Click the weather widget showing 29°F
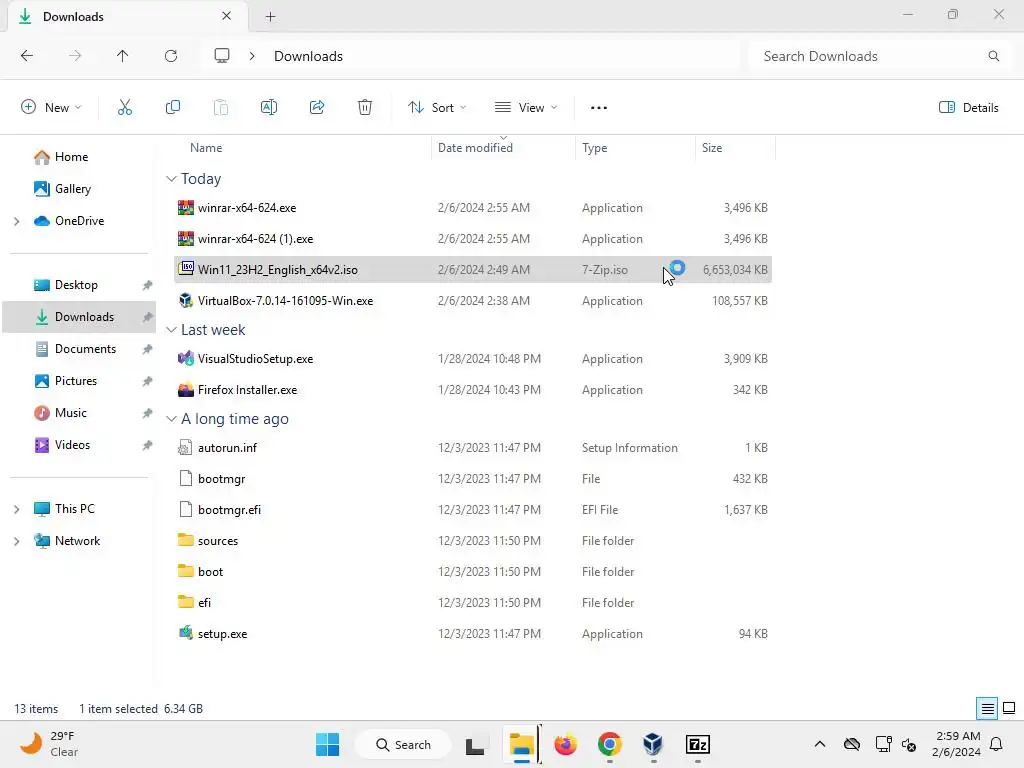The width and height of the screenshot is (1024, 768). tap(49, 744)
